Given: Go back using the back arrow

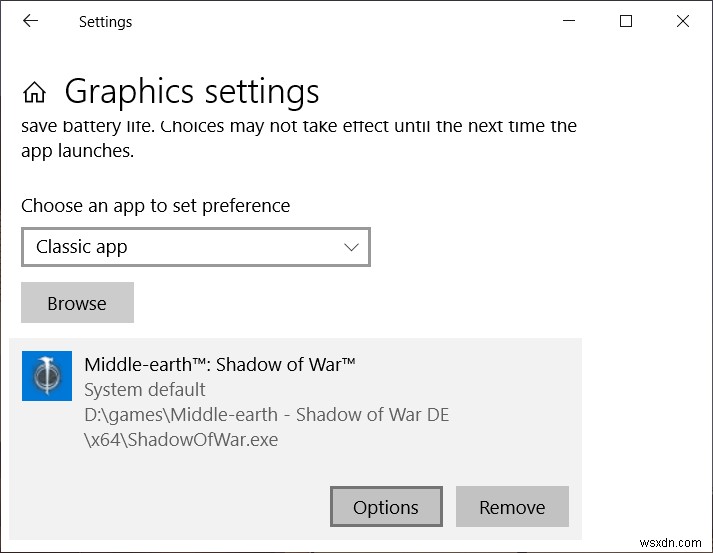Looking at the screenshot, I should [30, 21].
